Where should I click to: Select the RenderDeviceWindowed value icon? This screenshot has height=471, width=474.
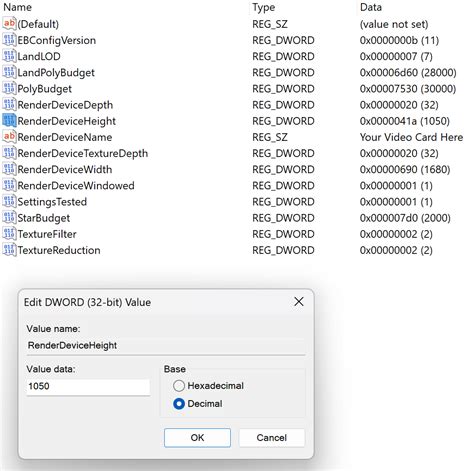9,185
